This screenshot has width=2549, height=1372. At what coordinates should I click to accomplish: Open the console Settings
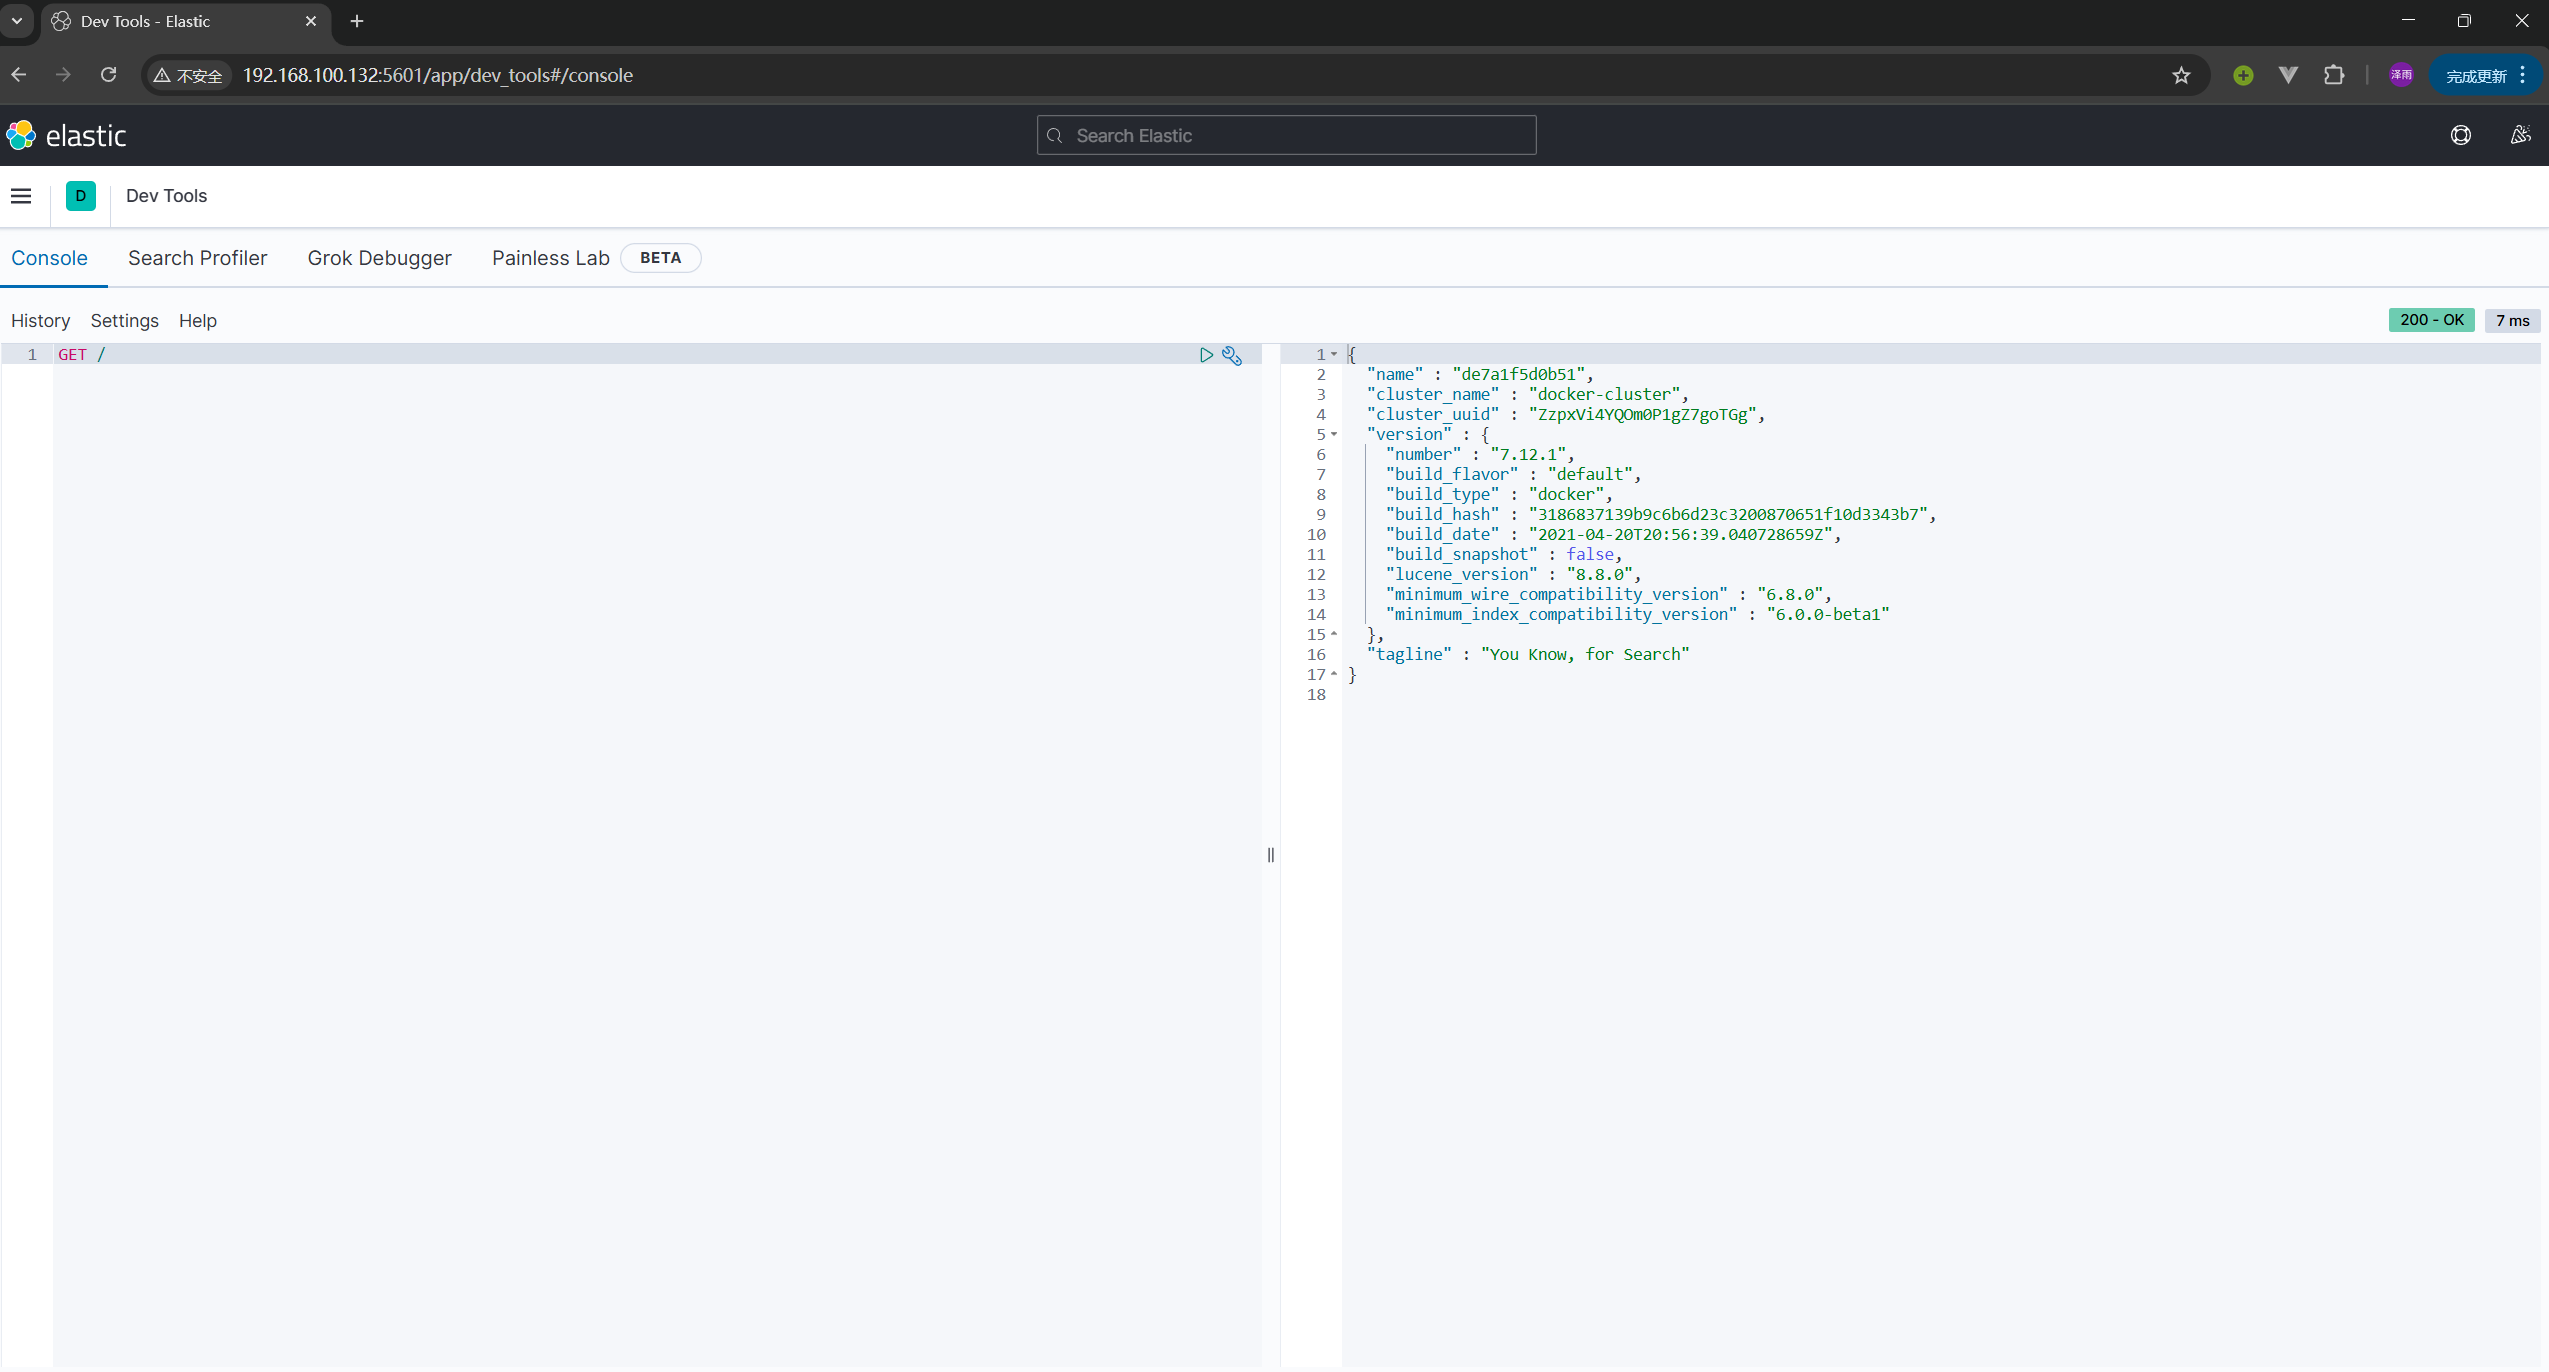pos(124,320)
